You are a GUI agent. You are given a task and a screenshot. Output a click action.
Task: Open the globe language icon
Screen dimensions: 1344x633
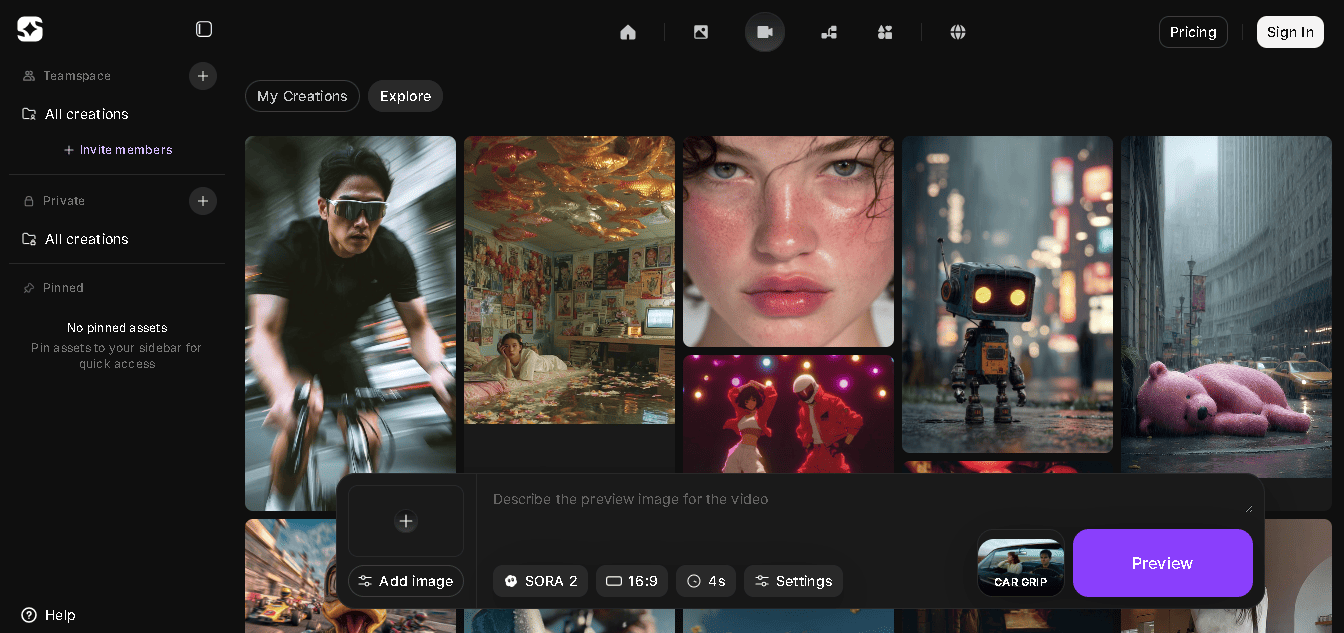(x=957, y=32)
